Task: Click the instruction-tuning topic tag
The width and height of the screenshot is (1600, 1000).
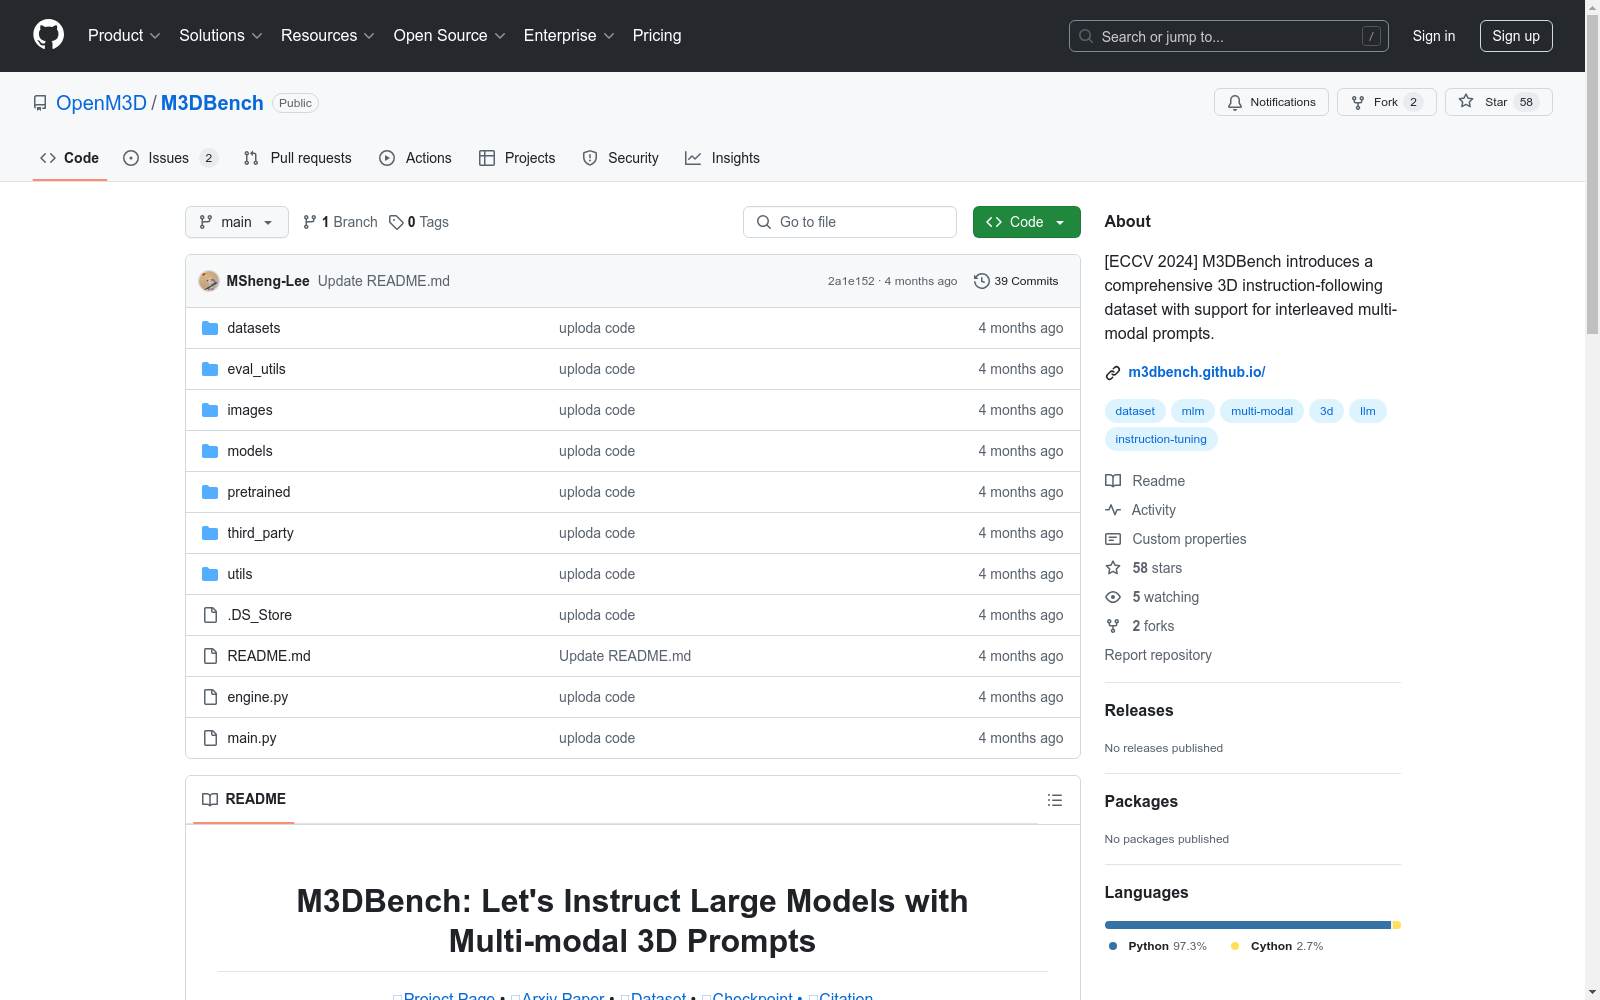Action: [1161, 439]
